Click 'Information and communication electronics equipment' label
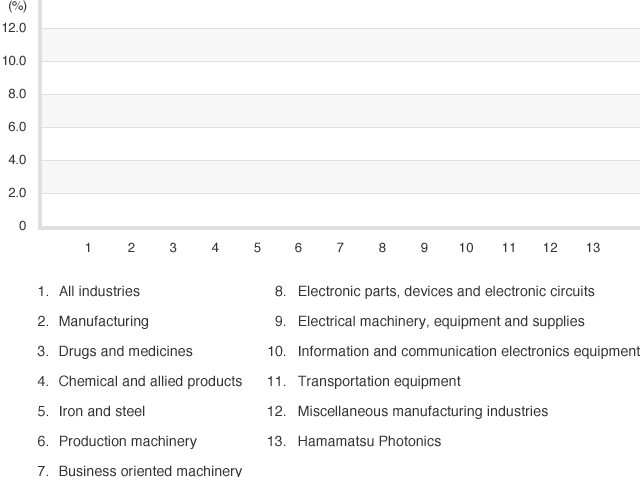640x477 pixels. pos(468,352)
